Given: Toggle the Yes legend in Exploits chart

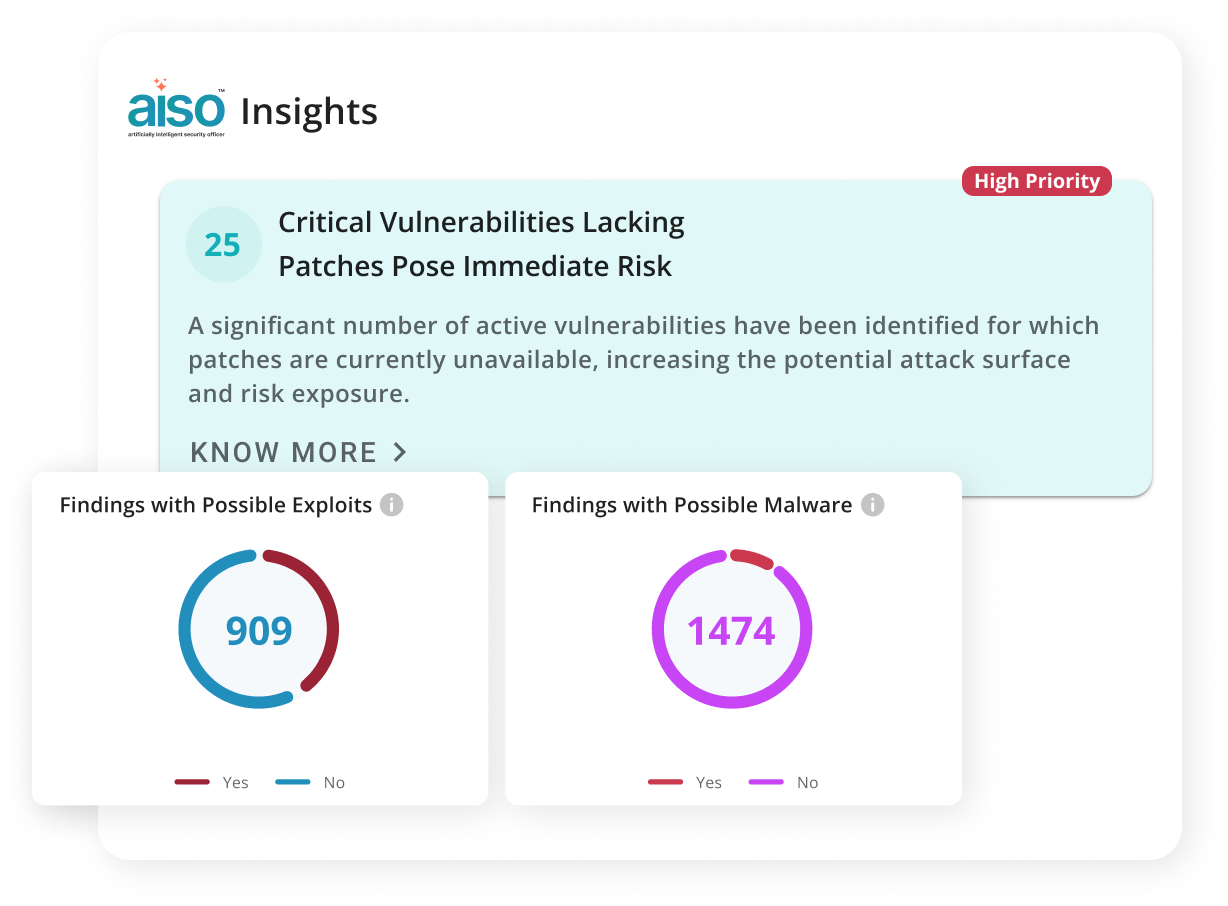Looking at the screenshot, I should click(211, 782).
